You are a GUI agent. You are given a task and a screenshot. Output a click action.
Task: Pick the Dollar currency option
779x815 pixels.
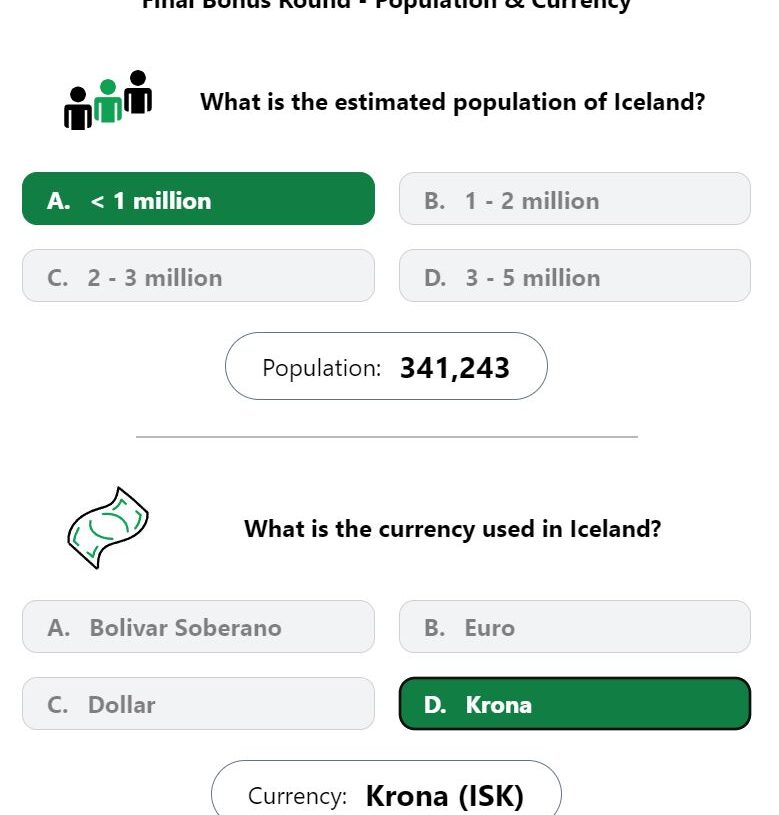coord(198,703)
